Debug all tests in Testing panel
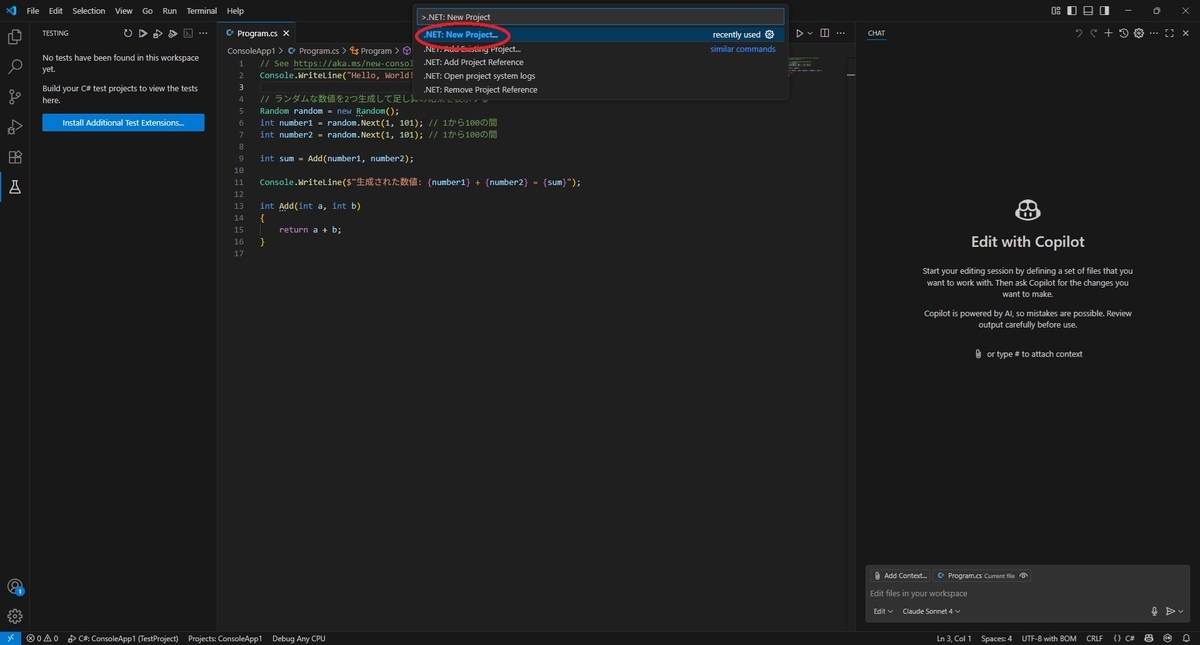1200x645 pixels. 158,33
